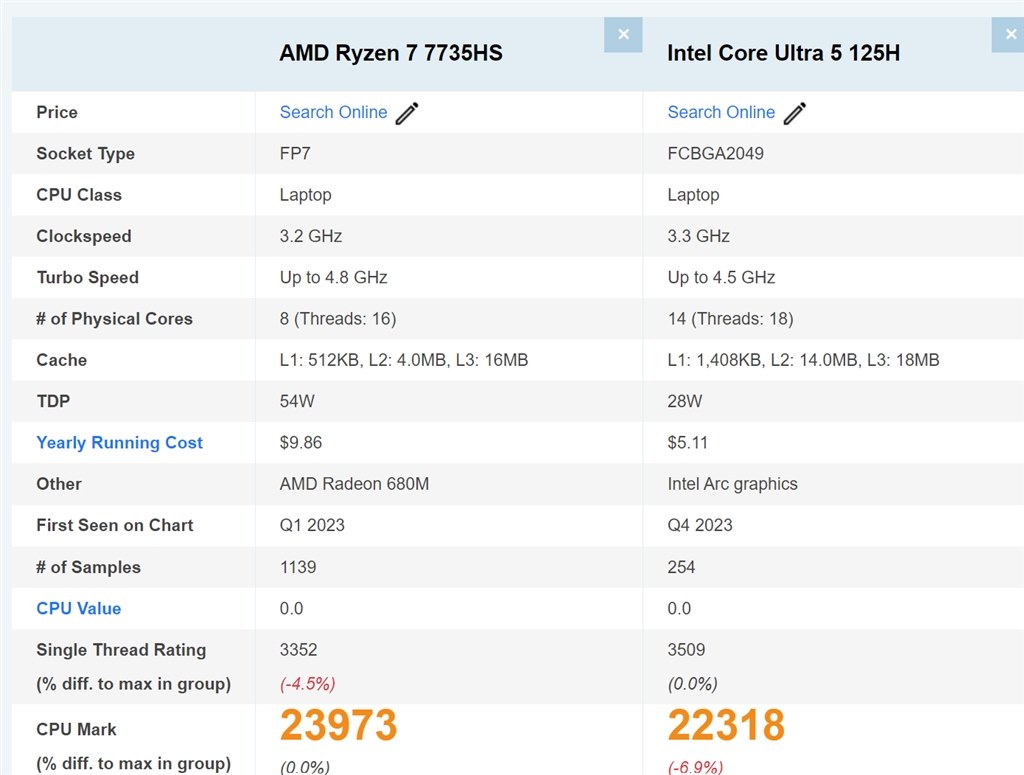
Task: Select the 22318 CPU Mark score
Action: tap(726, 726)
